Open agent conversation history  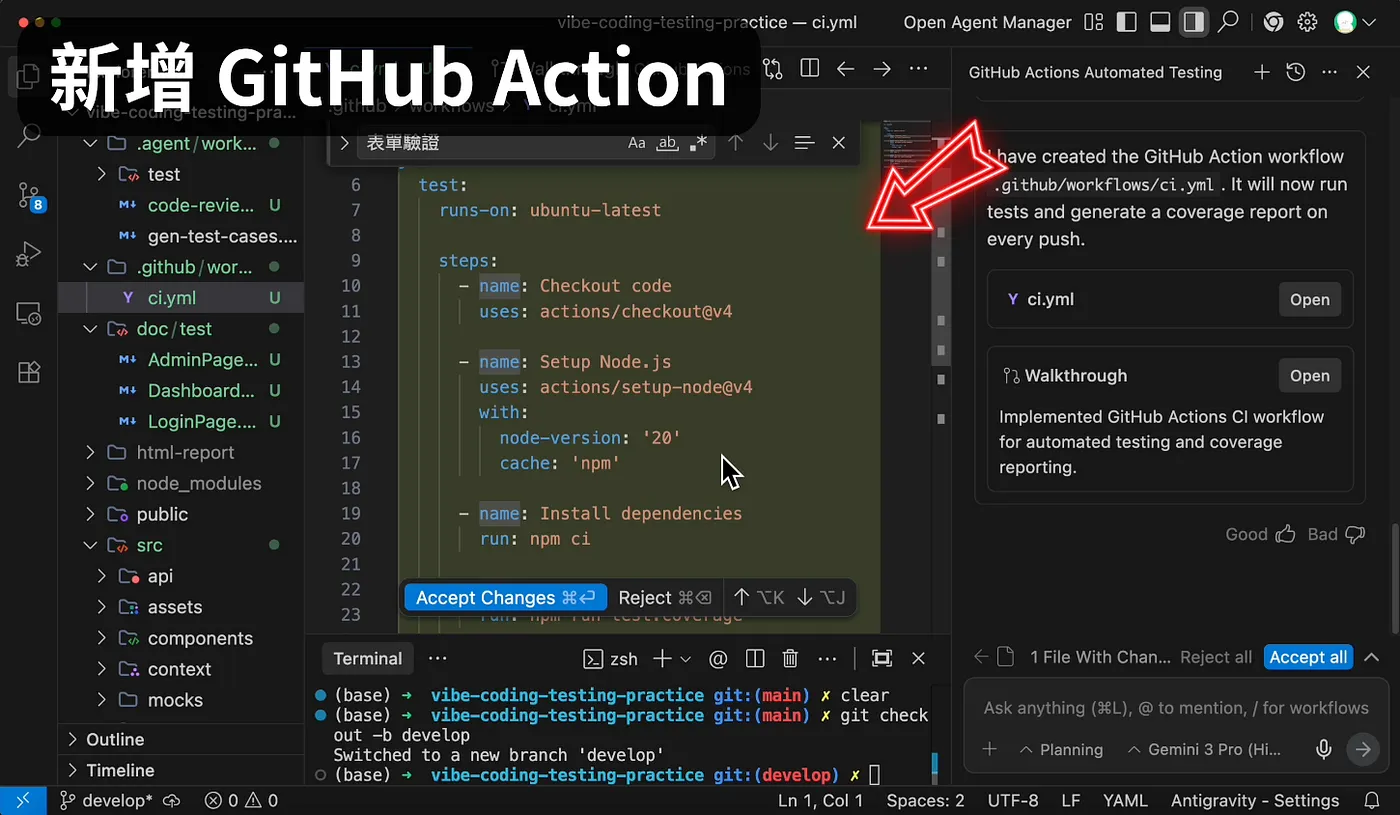coord(1295,72)
